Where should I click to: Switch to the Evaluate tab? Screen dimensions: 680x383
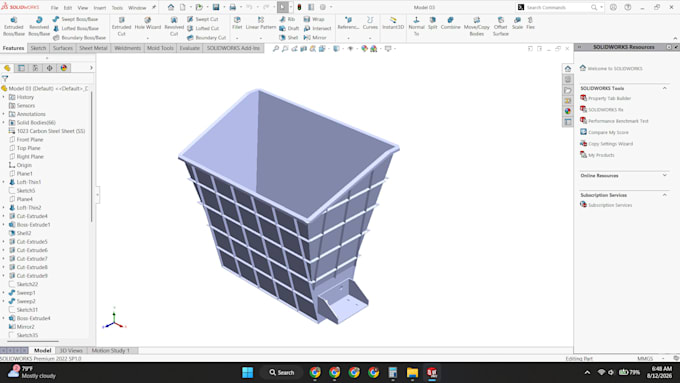(190, 48)
